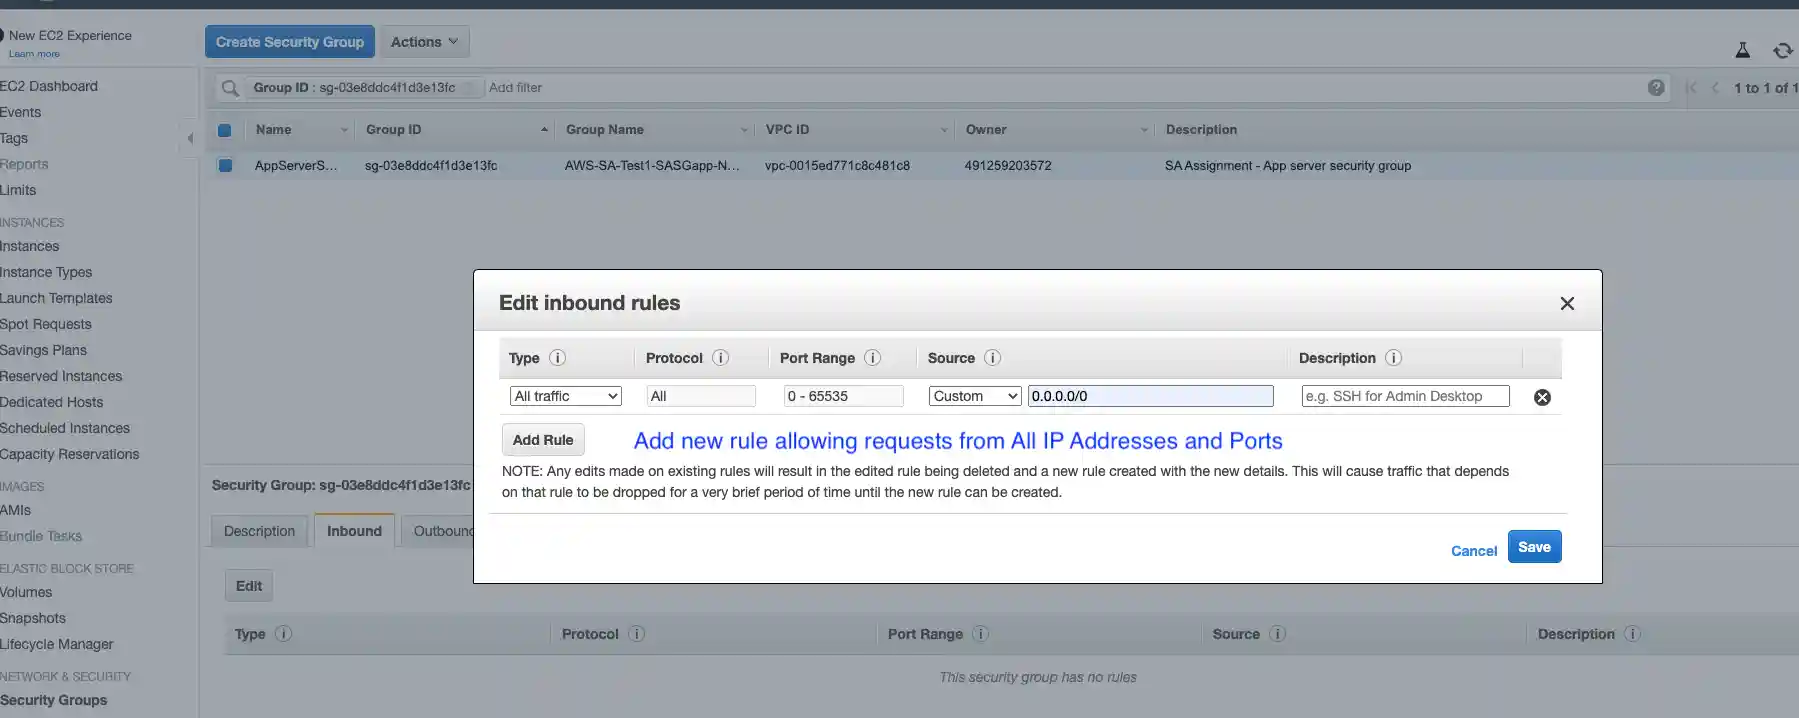
Task: Open the Group Name column dropdown arrow
Action: [744, 130]
